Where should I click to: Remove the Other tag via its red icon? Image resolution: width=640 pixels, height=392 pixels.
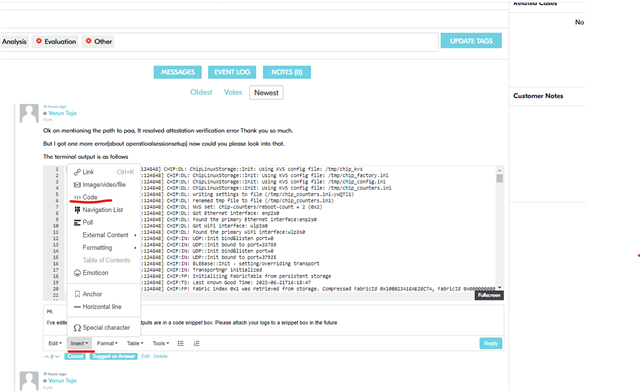tap(89, 41)
